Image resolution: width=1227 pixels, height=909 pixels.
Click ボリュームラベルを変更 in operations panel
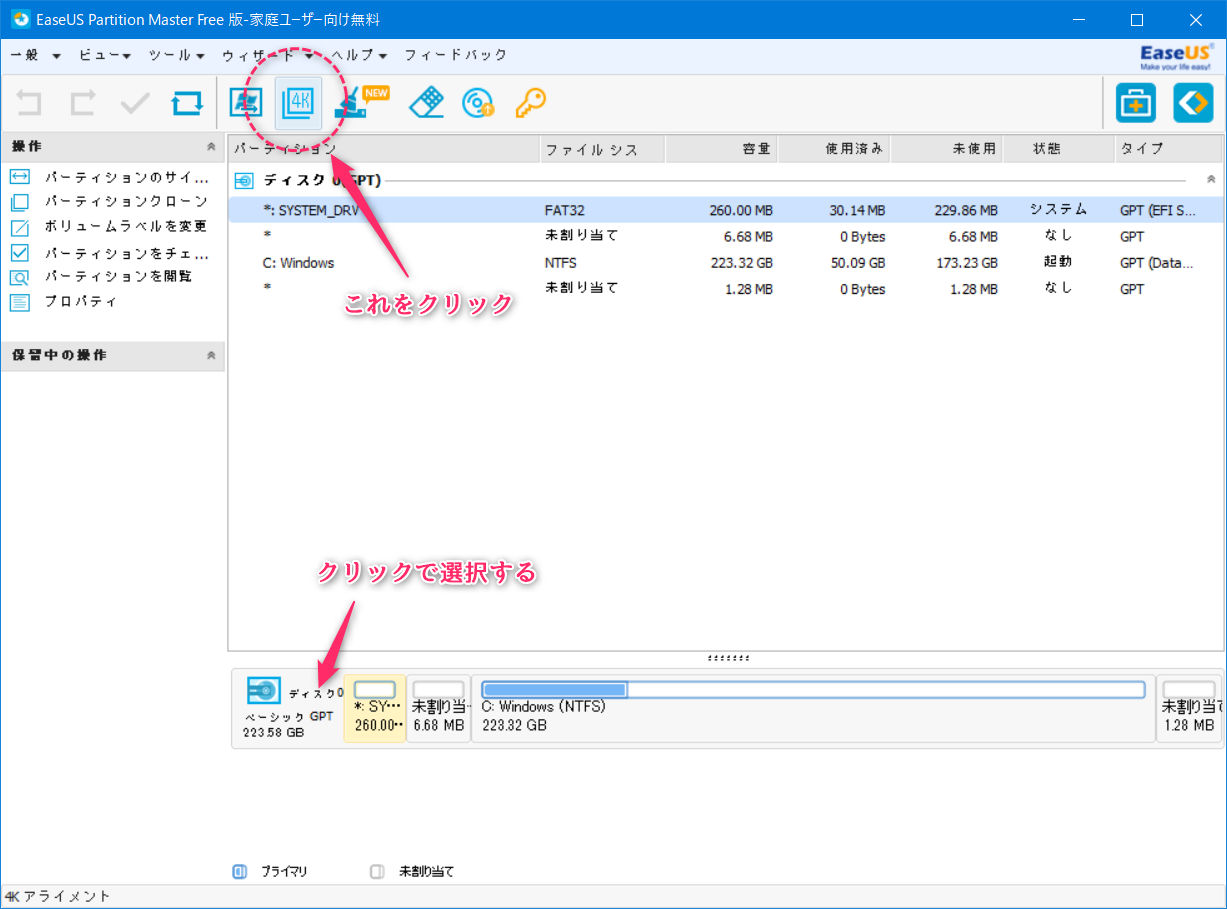125,227
